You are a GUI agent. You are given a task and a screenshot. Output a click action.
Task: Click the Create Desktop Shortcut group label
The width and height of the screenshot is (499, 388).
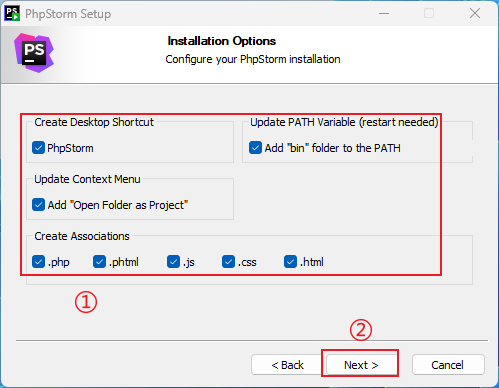pyautogui.click(x=94, y=122)
